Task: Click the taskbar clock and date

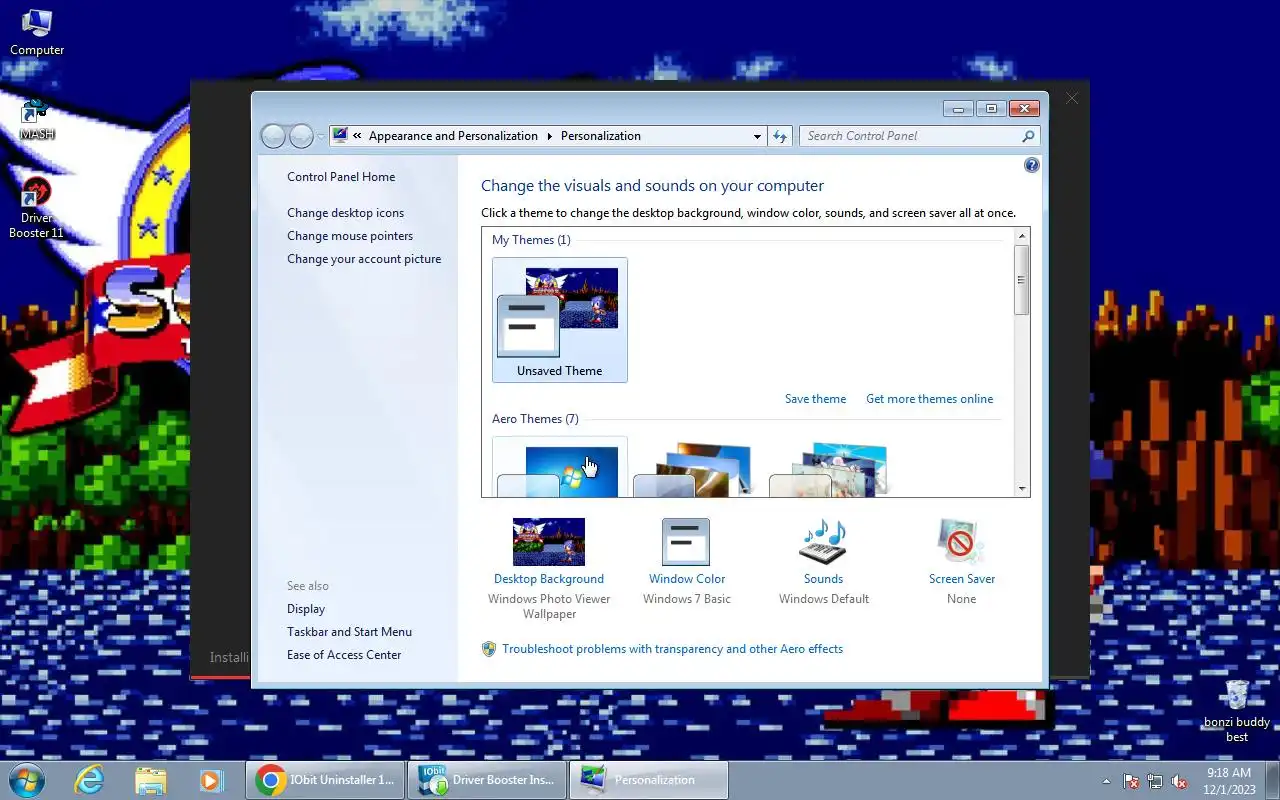Action: 1229,781
